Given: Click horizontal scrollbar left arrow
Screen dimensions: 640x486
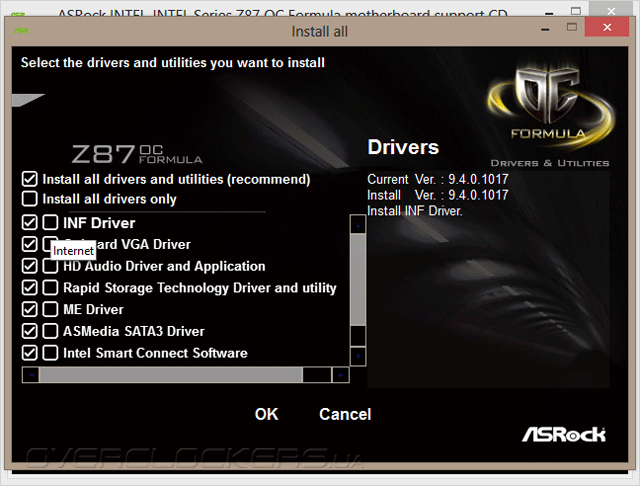Looking at the screenshot, I should [31, 375].
